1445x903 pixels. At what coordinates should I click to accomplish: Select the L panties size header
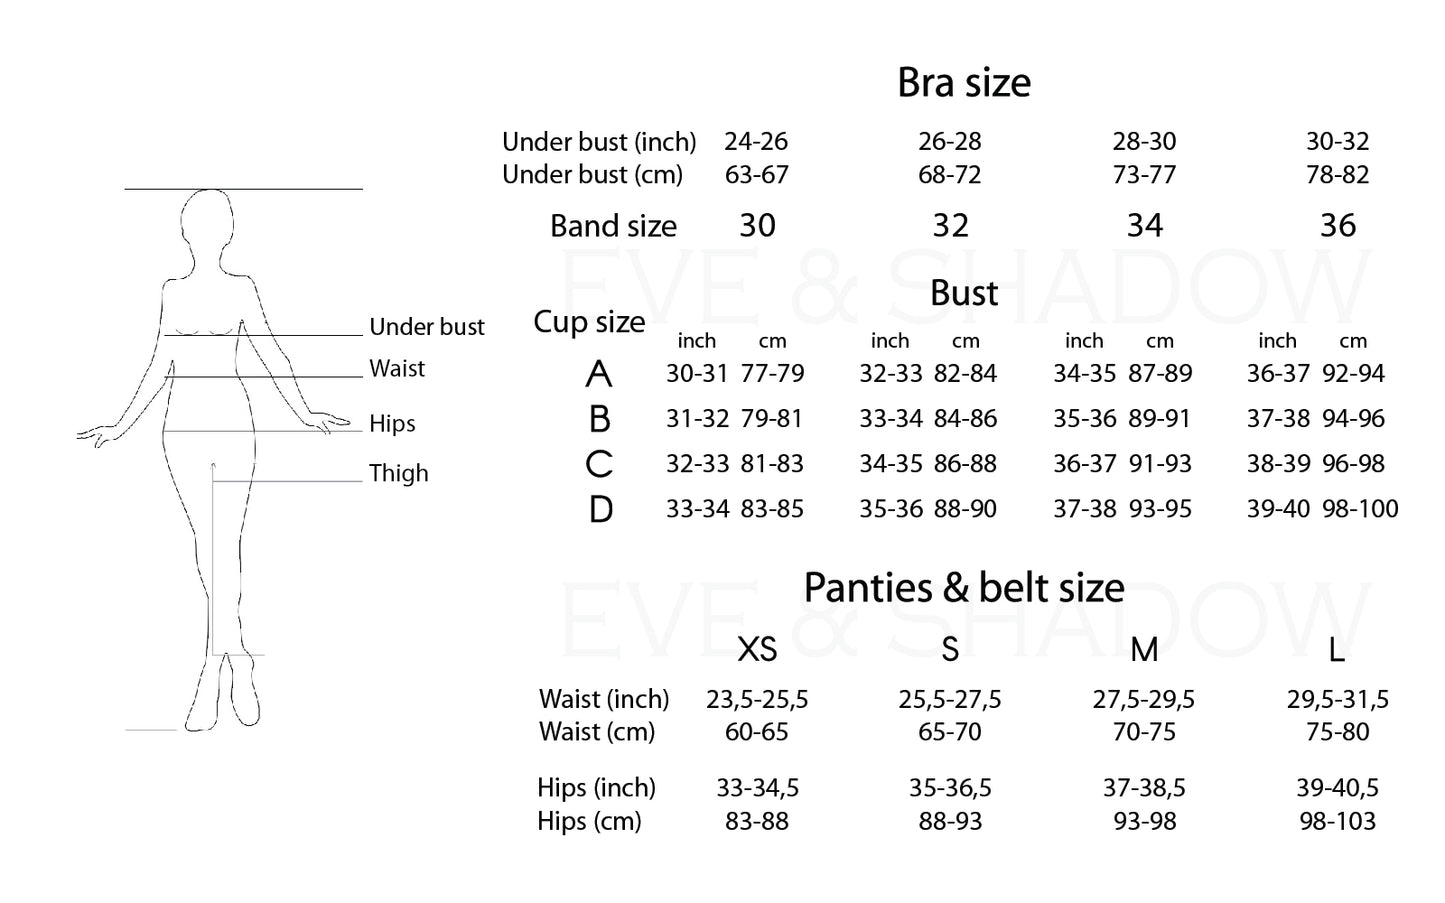pos(1336,650)
